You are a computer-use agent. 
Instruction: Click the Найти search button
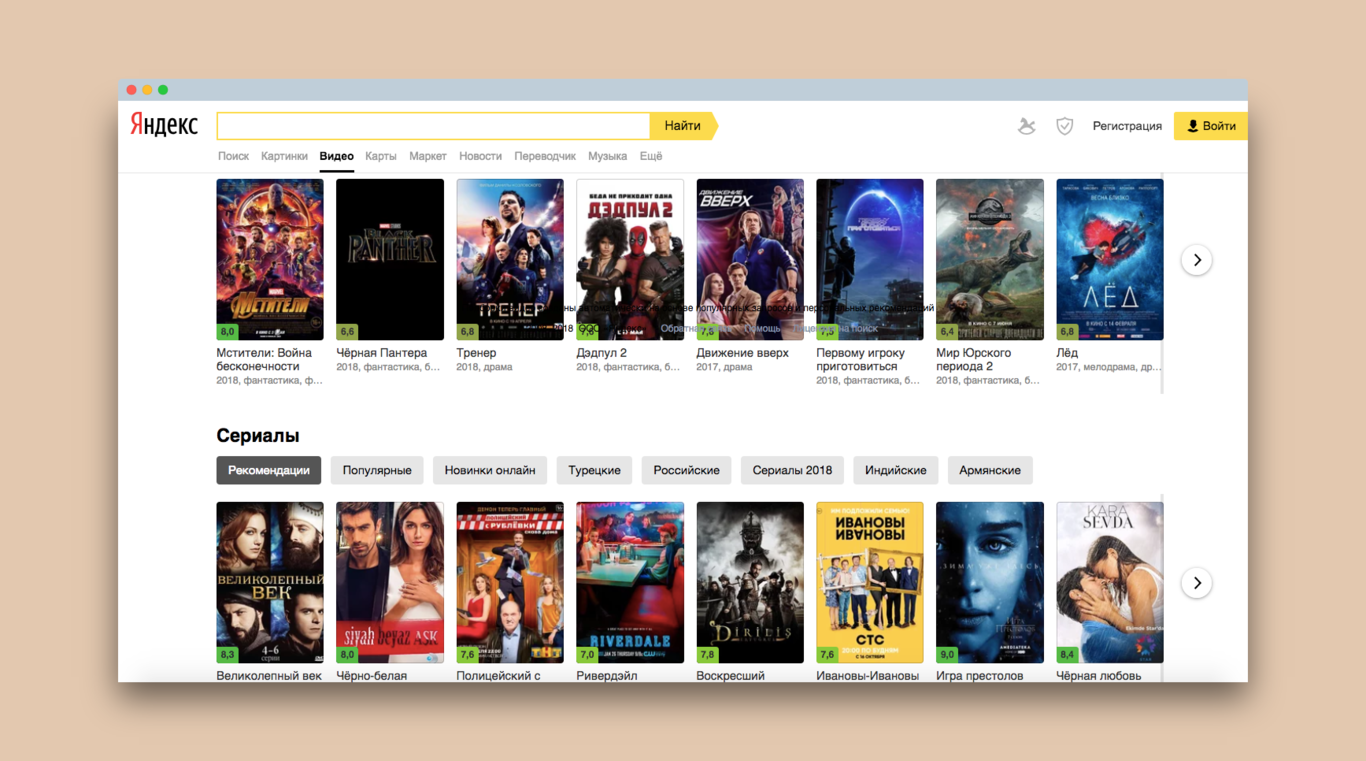(684, 126)
